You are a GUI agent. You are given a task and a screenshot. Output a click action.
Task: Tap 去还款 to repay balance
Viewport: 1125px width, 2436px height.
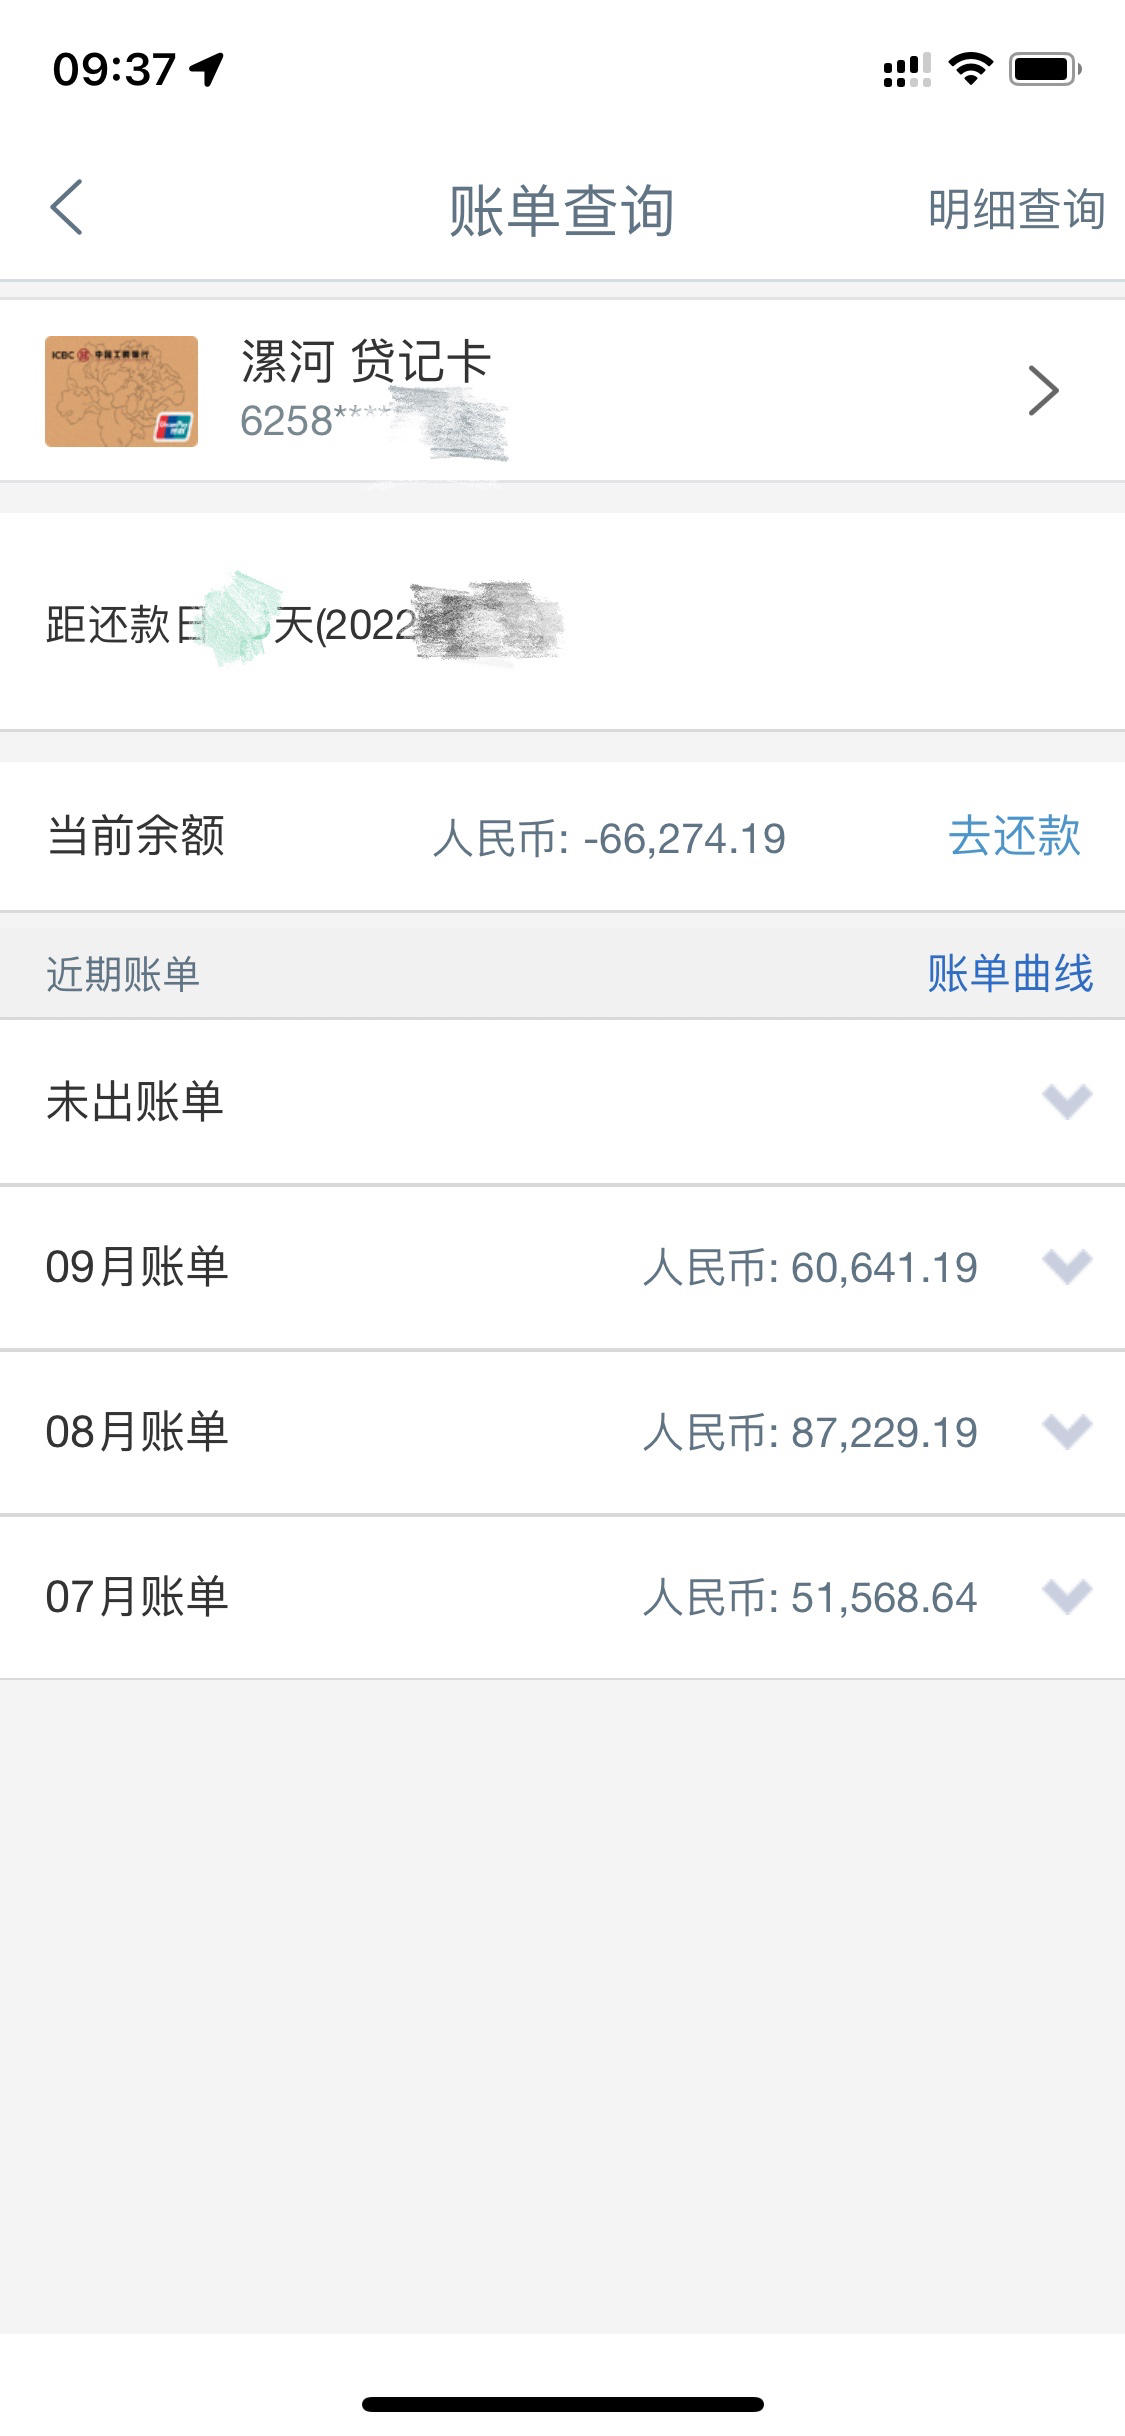click(1014, 836)
